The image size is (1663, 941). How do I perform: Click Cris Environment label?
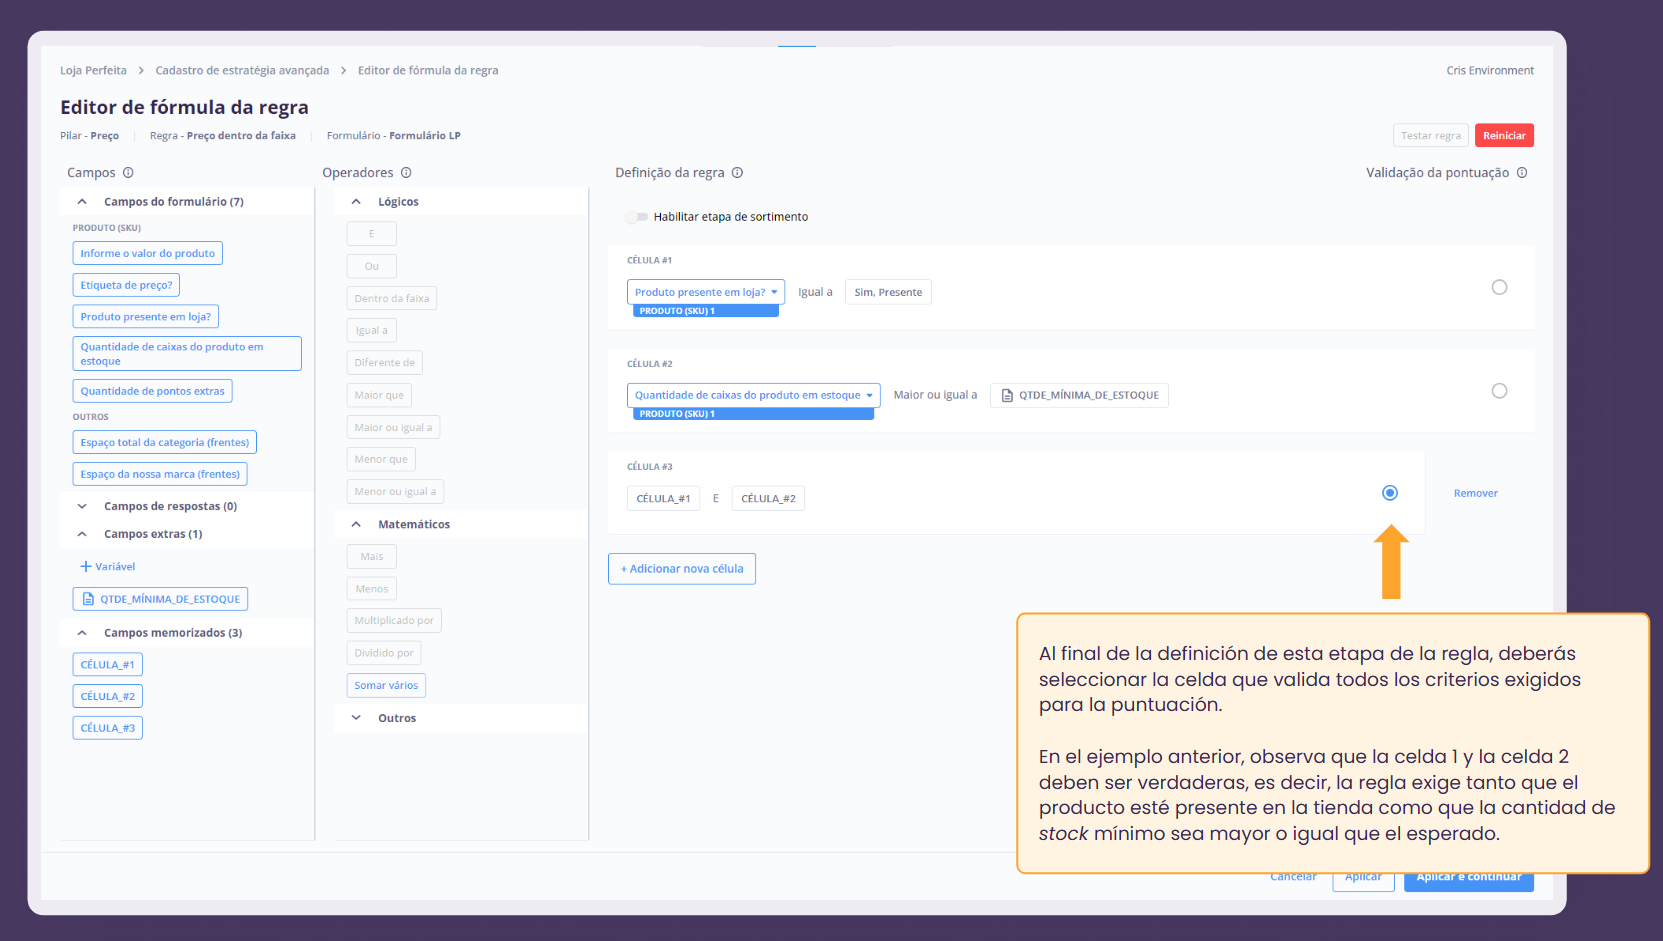[x=1490, y=70]
